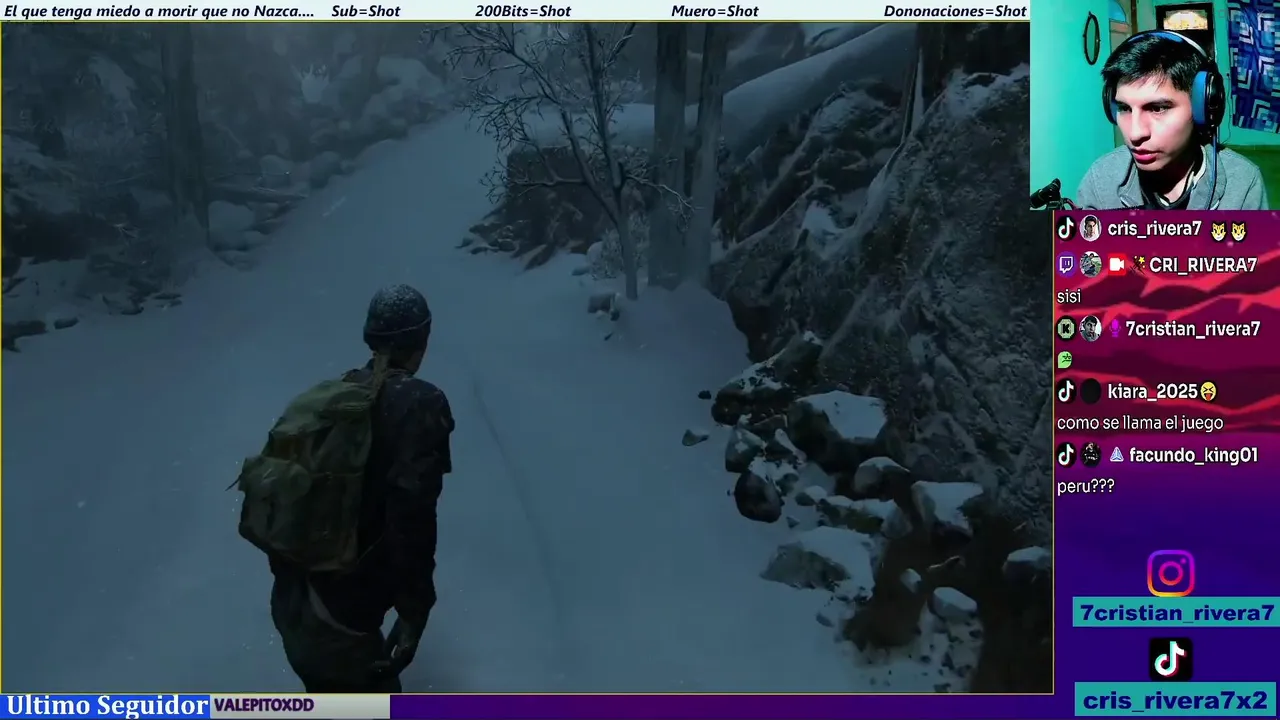Image resolution: width=1280 pixels, height=720 pixels.
Task: Click the chat message "sisi"
Action: point(1069,297)
